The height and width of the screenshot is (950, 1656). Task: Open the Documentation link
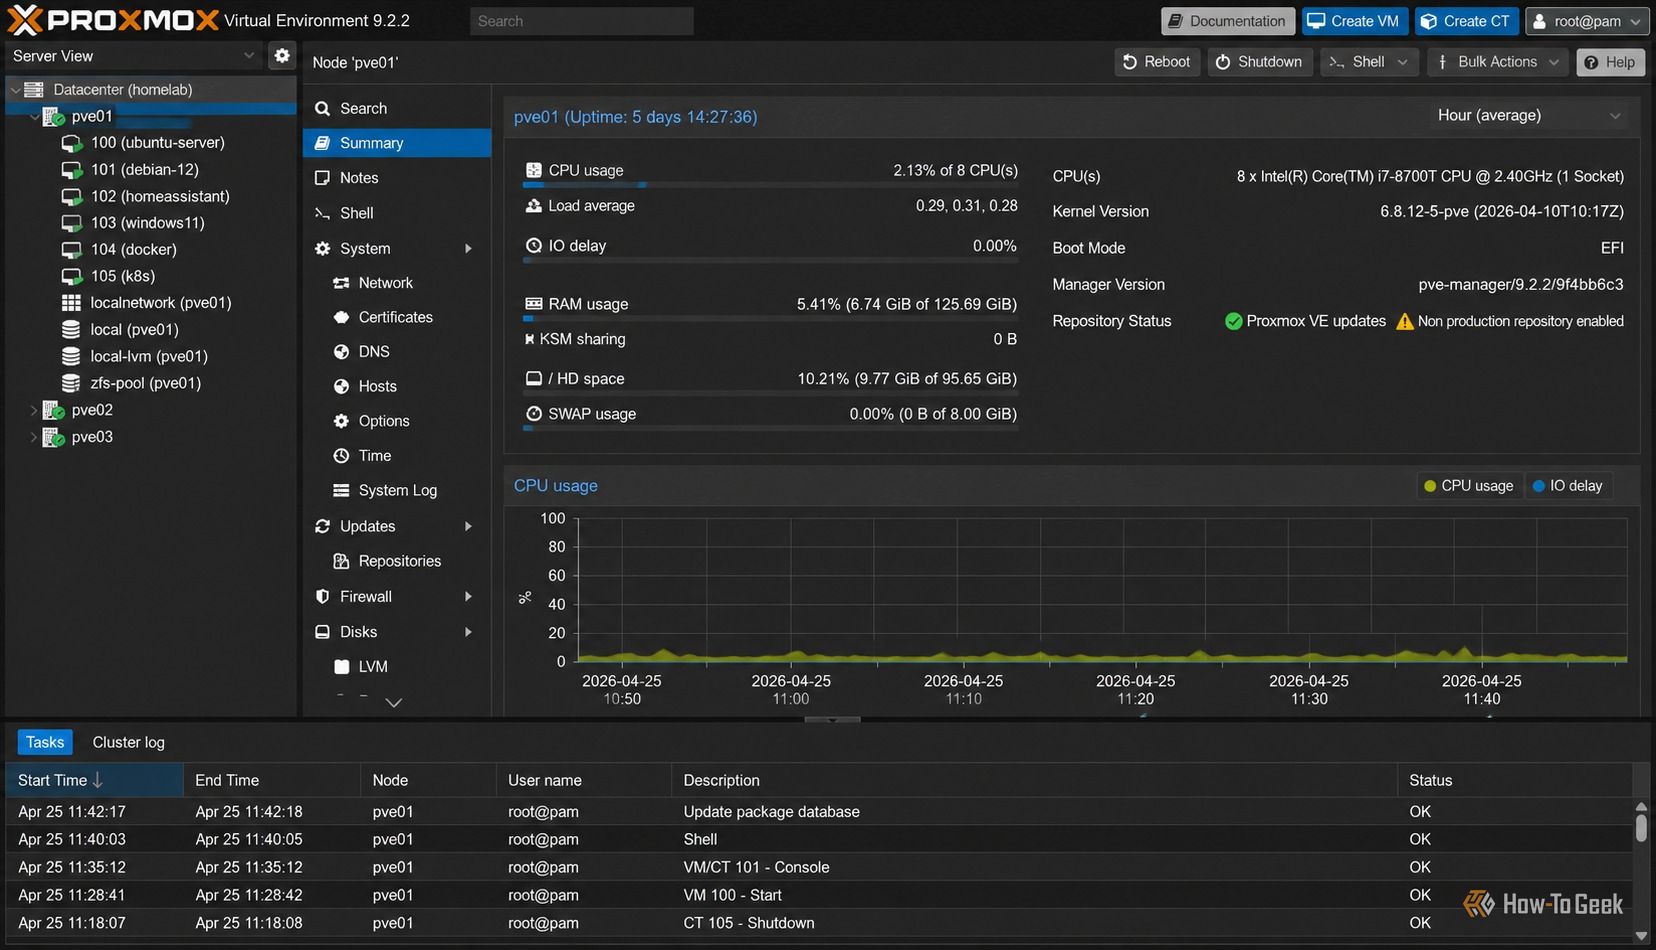pyautogui.click(x=1228, y=21)
